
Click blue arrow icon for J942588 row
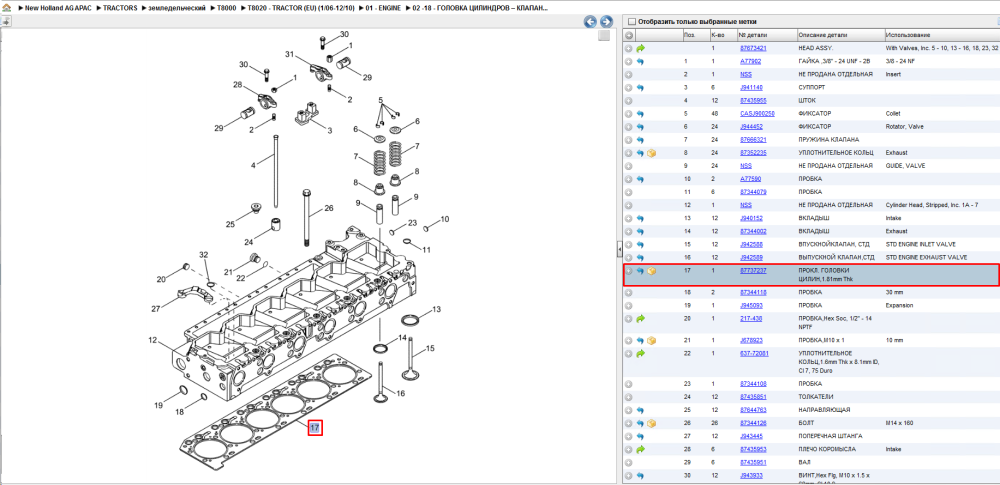[641, 244]
